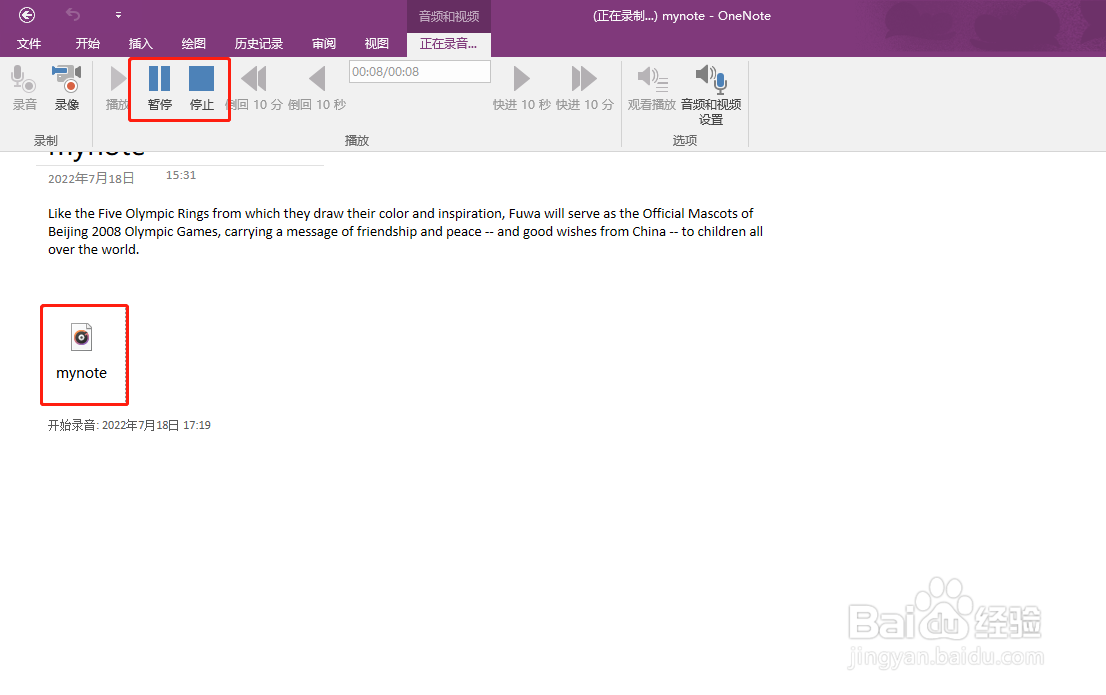Switch to the 视图 ribbon tab
This screenshot has height=695, width=1106.
pyautogui.click(x=377, y=44)
